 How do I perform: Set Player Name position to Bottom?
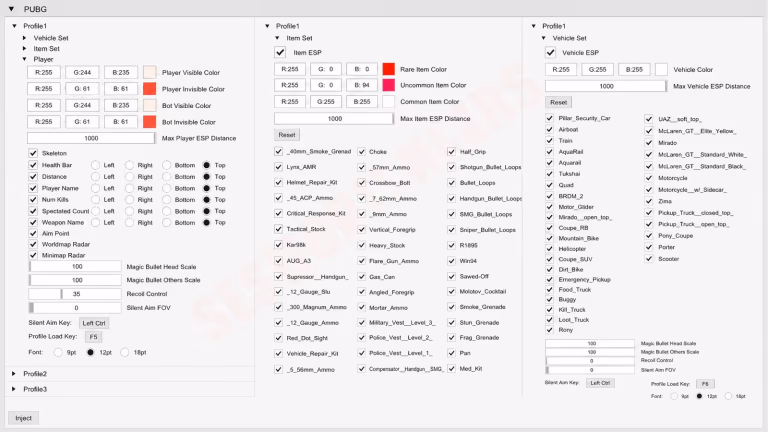167,188
